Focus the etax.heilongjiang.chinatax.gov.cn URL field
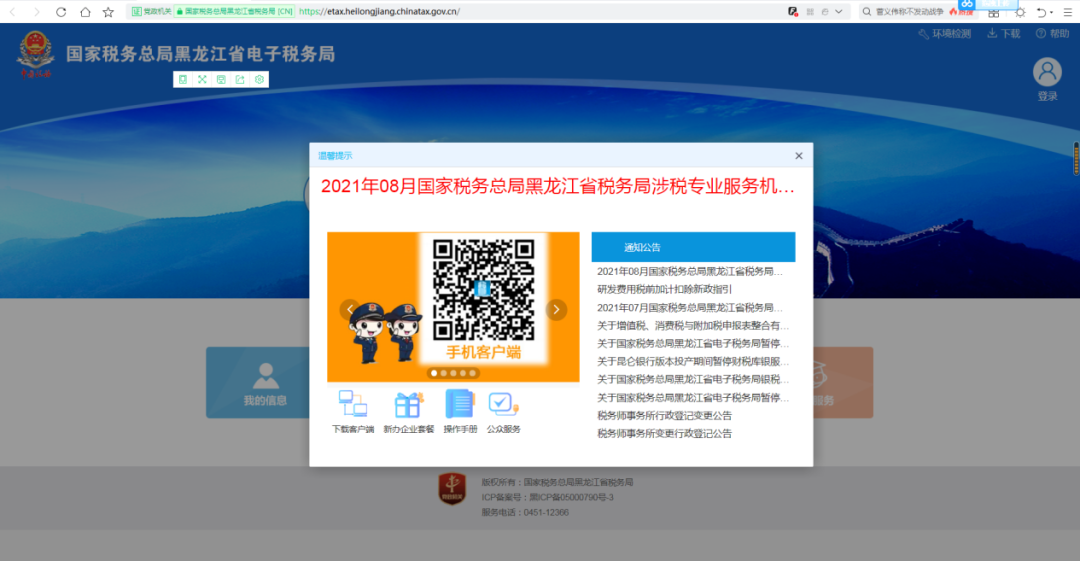Screen dimensions: 1080x561 tap(380, 11)
